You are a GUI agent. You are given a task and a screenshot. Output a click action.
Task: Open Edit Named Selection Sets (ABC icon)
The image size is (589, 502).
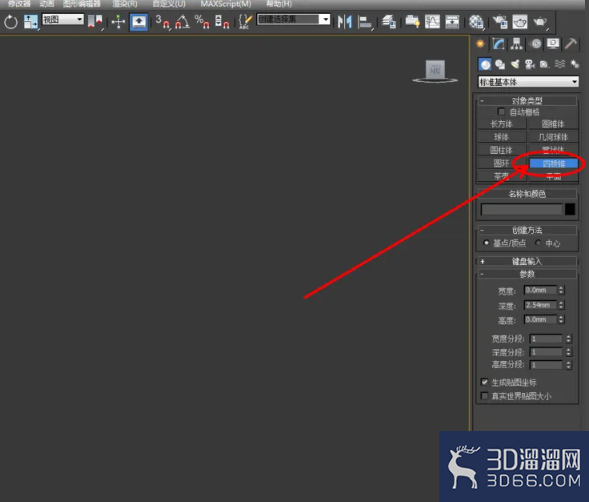pyautogui.click(x=245, y=22)
